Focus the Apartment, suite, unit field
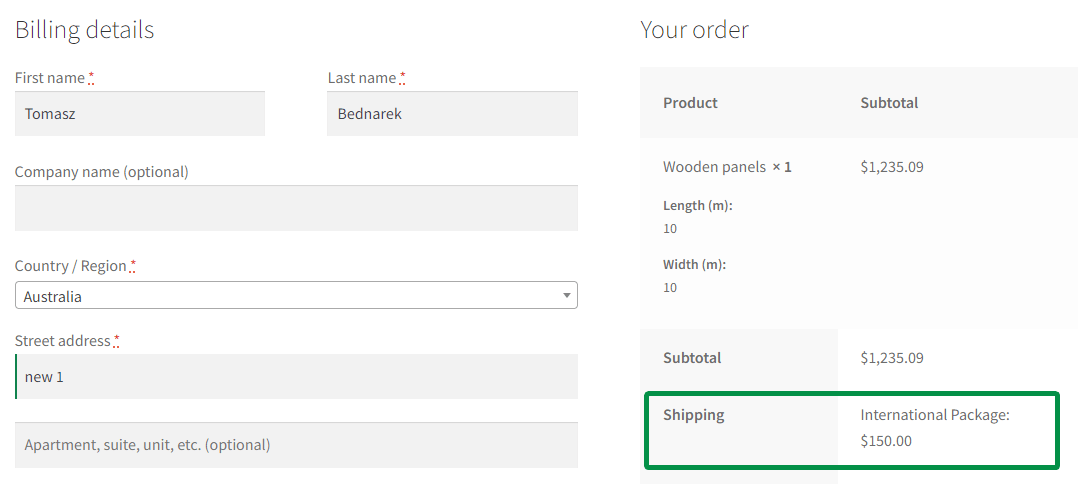This screenshot has width=1086, height=484. [x=296, y=445]
